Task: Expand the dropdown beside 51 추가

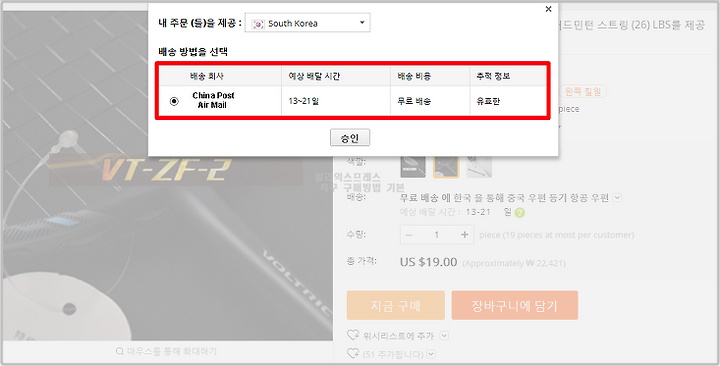Action: click(431, 354)
